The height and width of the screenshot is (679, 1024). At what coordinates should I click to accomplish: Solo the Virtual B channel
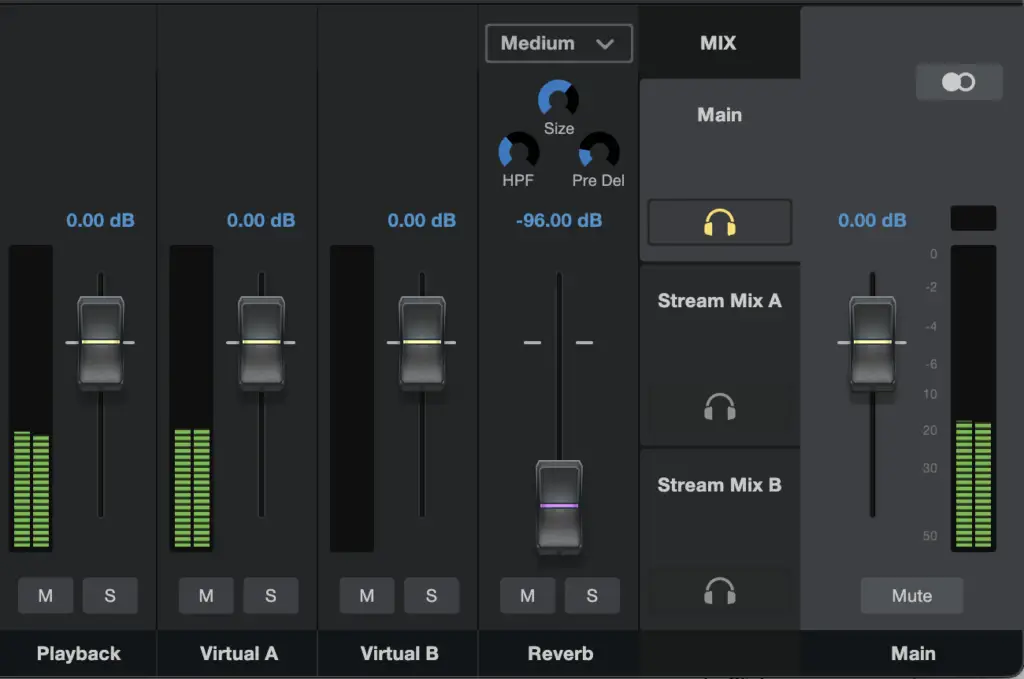click(431, 595)
